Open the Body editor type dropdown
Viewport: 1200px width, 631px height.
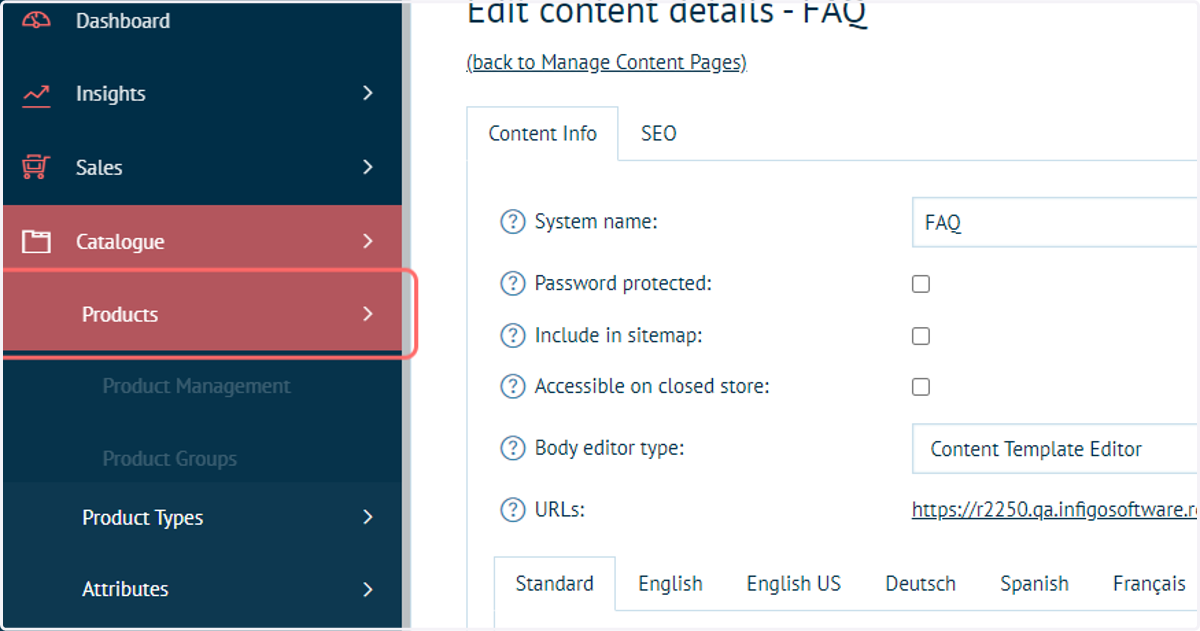tap(1055, 449)
